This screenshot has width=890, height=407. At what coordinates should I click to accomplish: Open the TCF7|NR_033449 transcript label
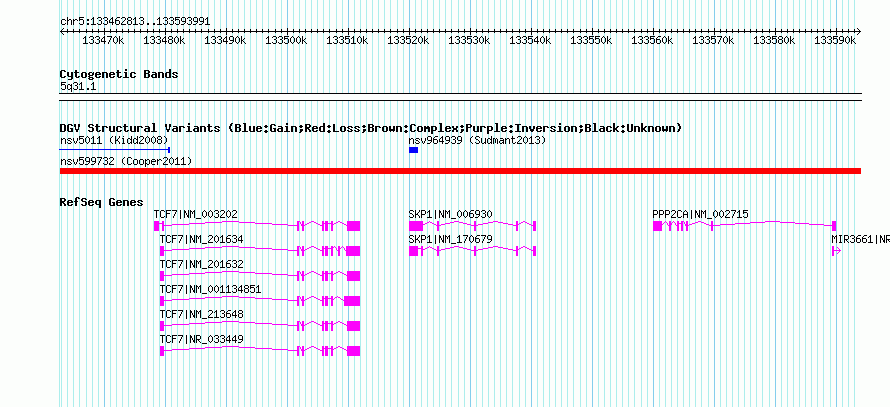tap(201, 339)
